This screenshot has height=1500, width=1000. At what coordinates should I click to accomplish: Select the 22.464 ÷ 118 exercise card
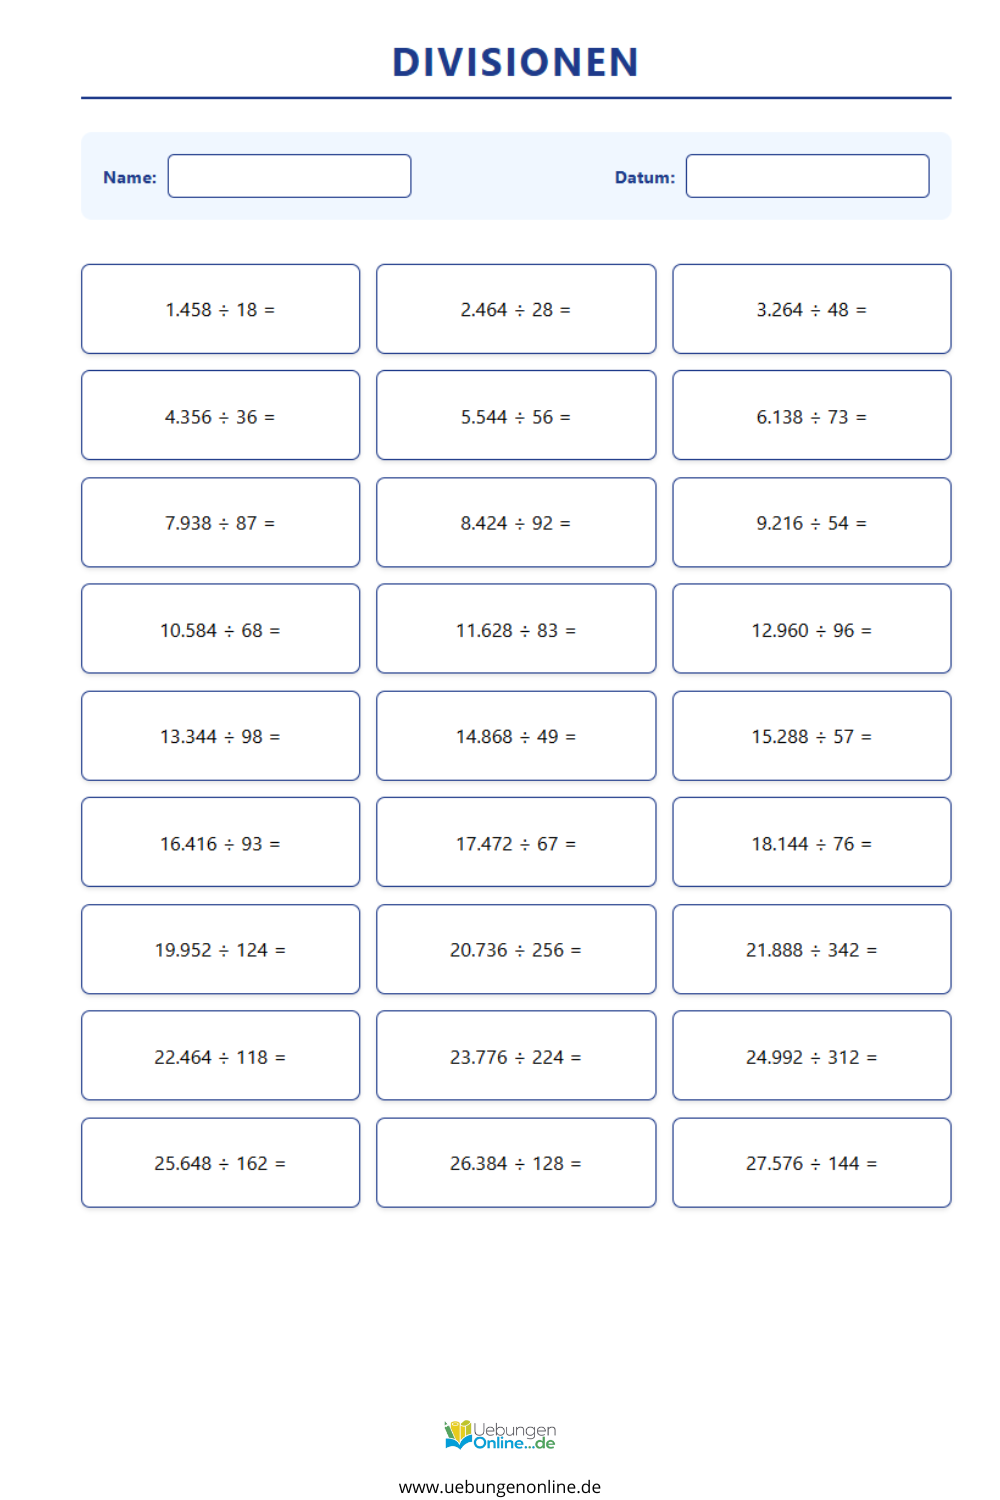[220, 1056]
